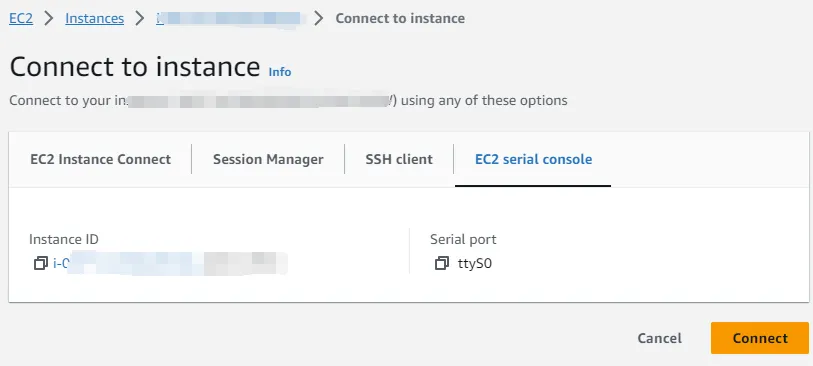Click the Info link beside heading
Screen dimensions: 813x366
[280, 72]
